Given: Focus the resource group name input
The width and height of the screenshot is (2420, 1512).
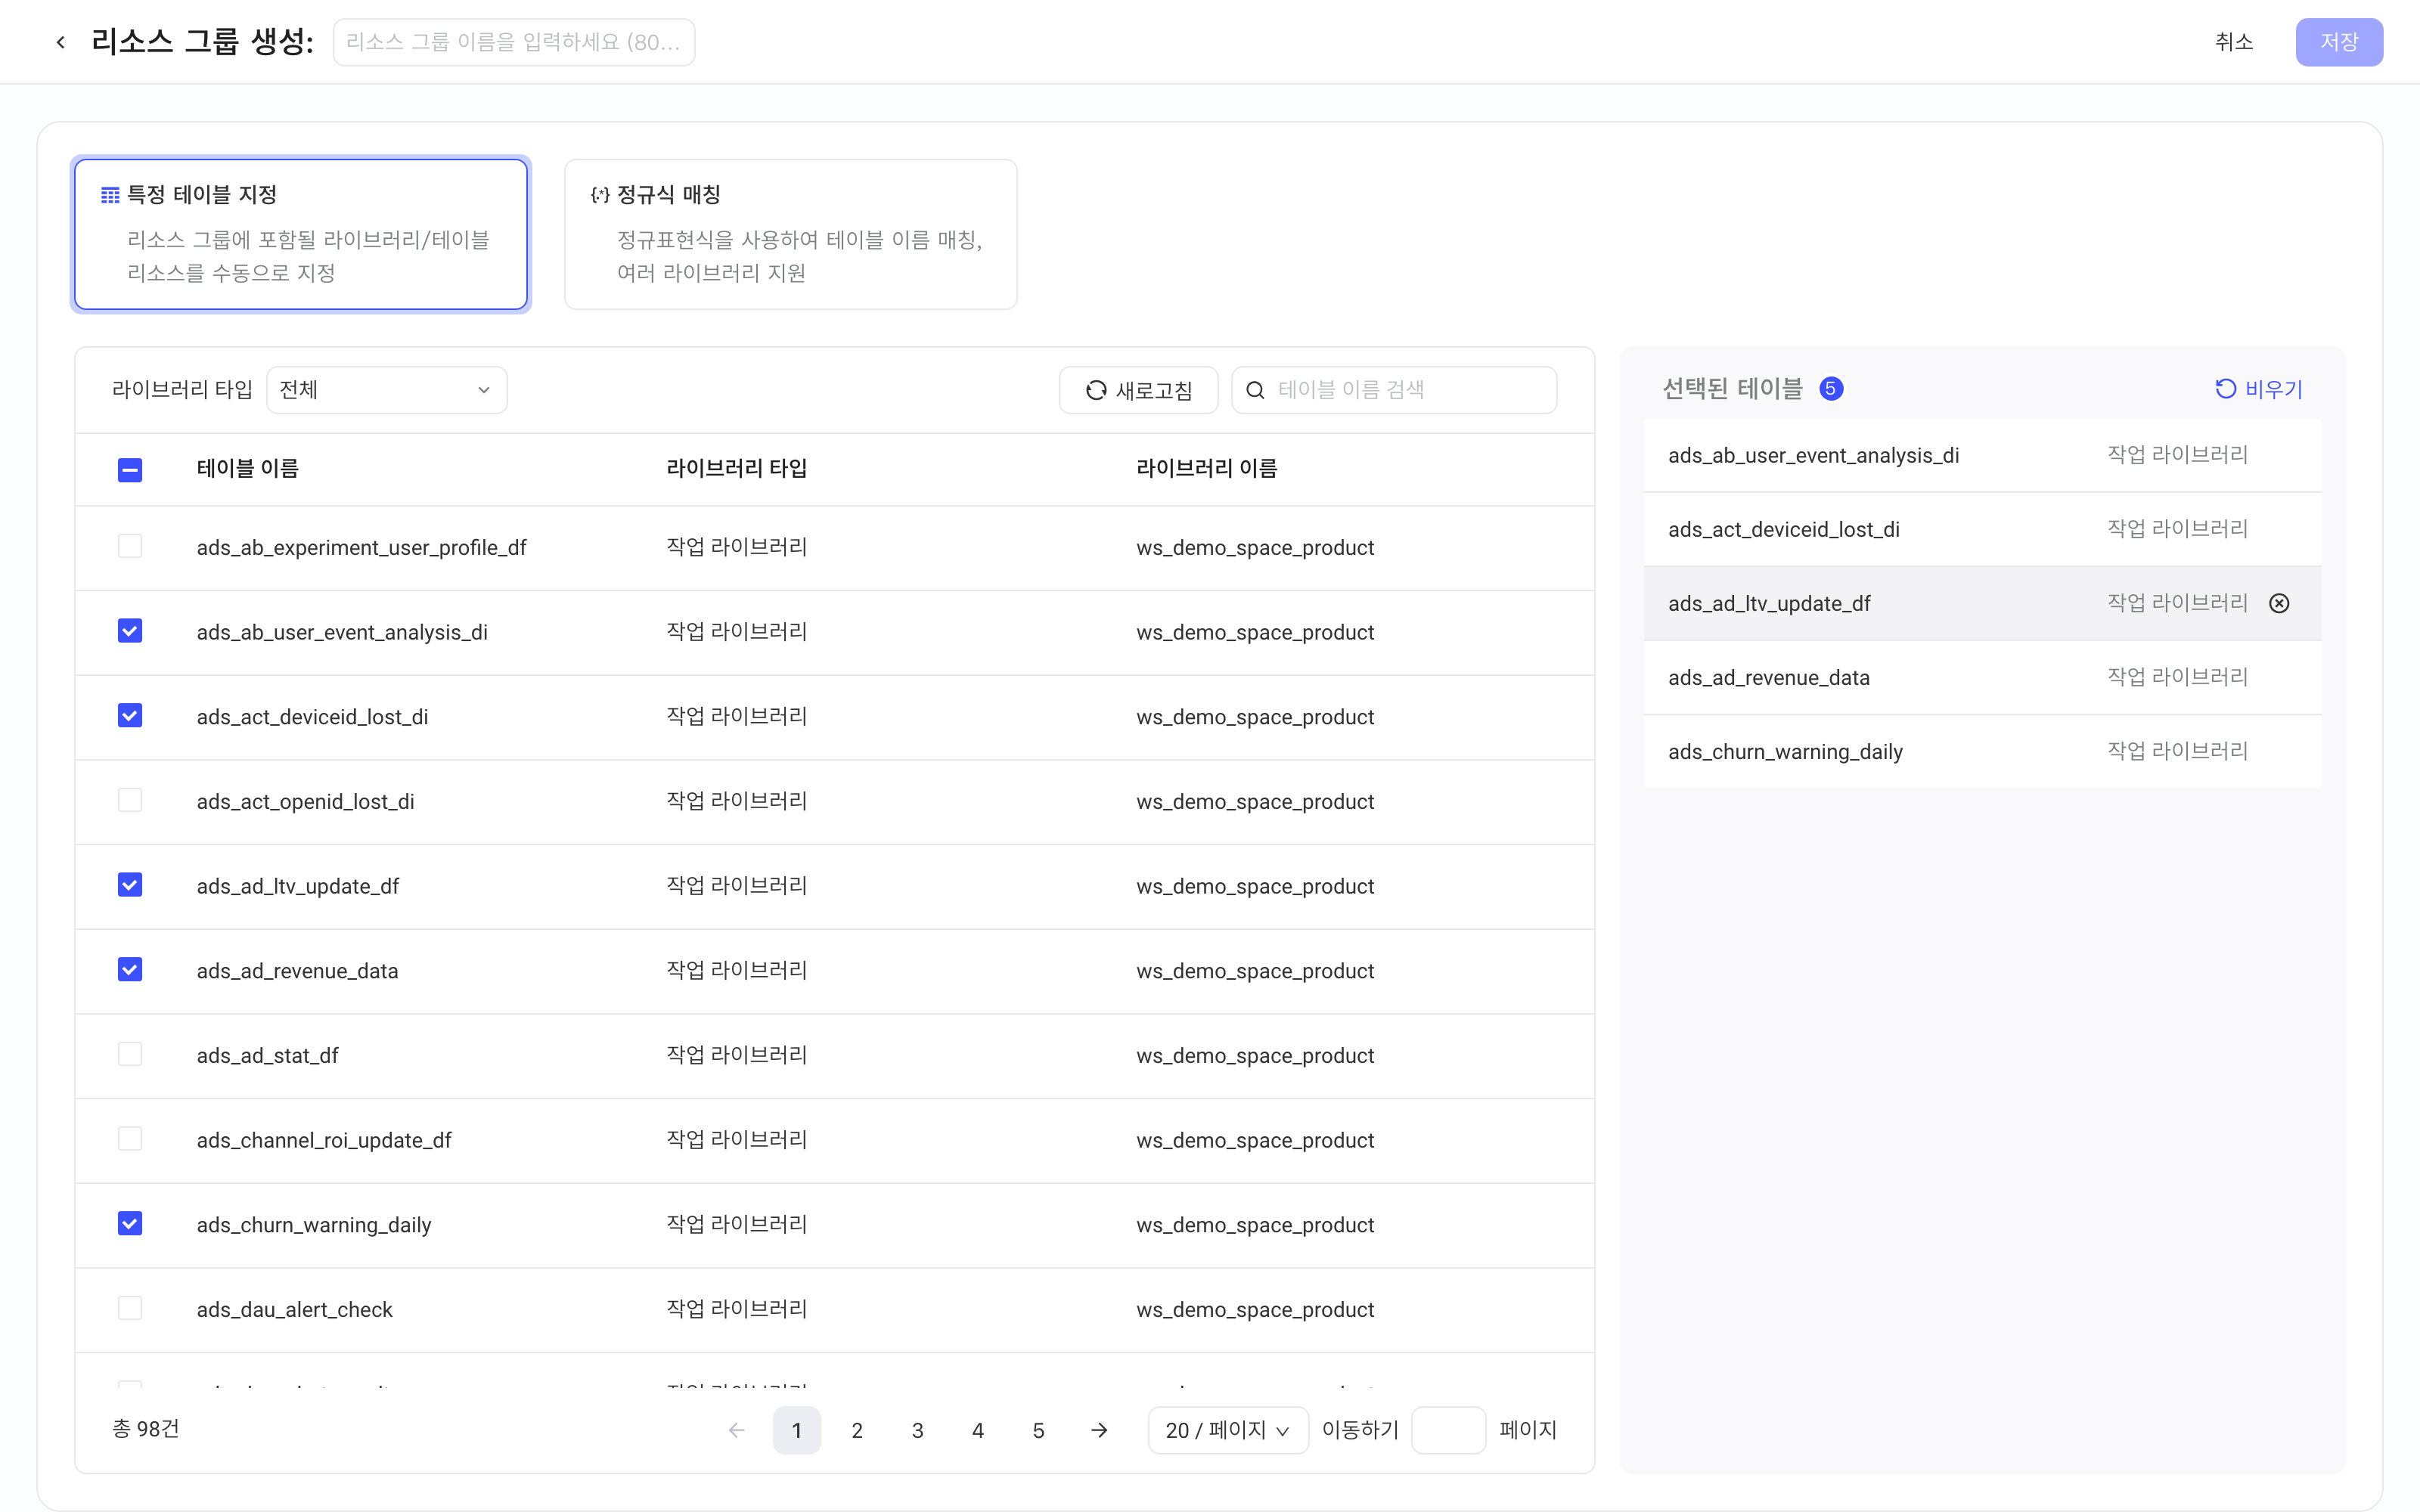Looking at the screenshot, I should pos(514,42).
